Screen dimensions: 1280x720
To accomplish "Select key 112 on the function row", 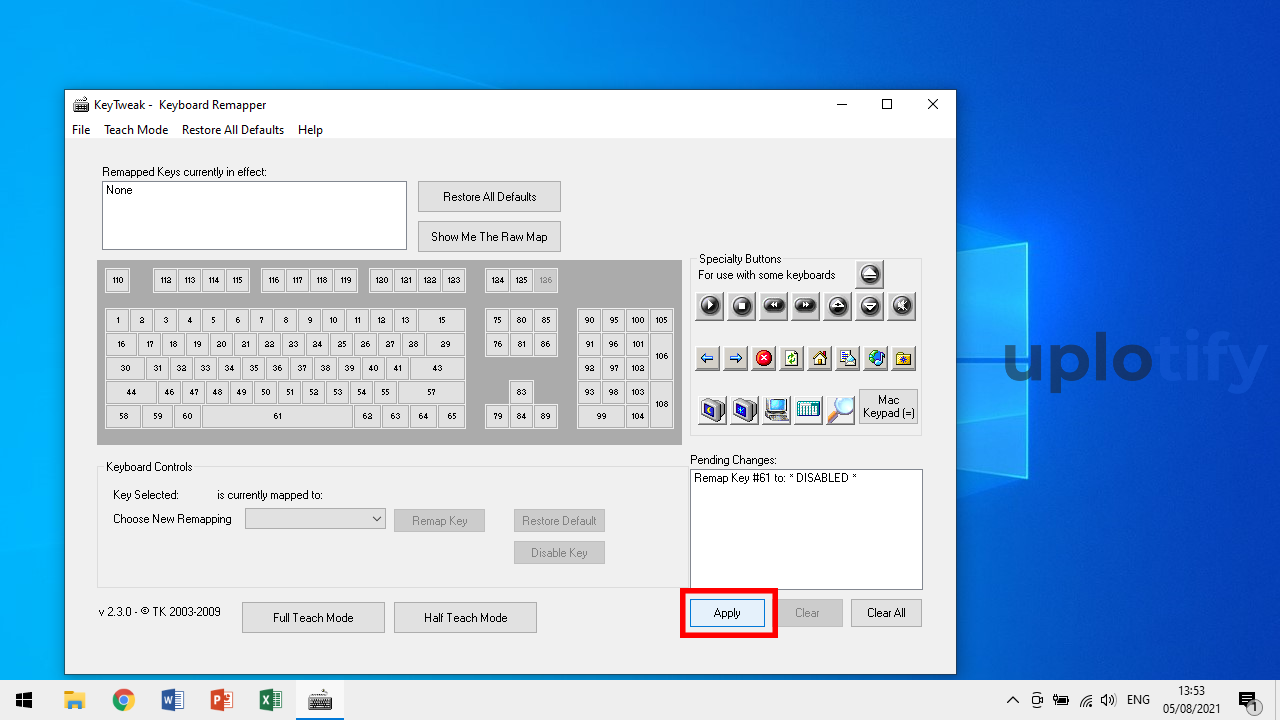I will click(x=166, y=280).
